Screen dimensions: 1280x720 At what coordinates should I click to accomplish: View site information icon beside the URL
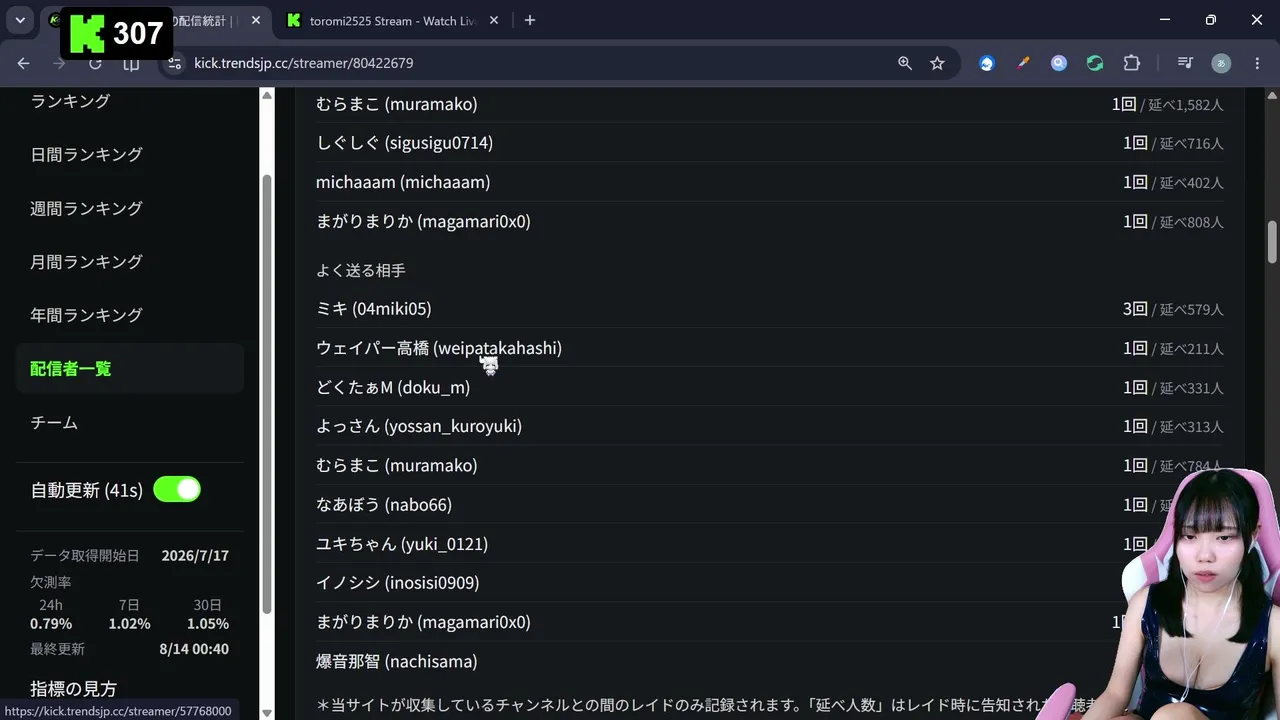point(174,63)
